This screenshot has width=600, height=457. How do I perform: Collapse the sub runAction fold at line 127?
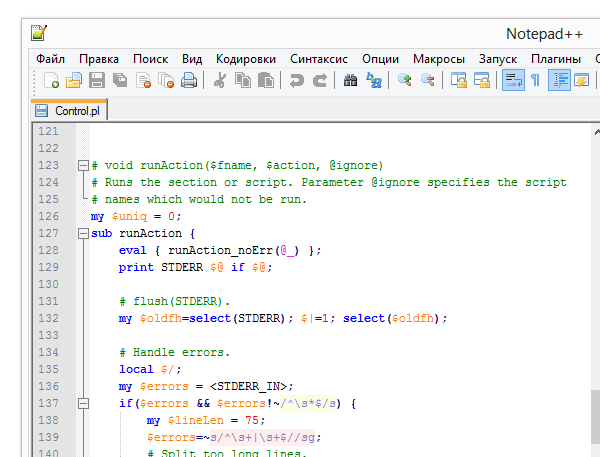click(82, 234)
